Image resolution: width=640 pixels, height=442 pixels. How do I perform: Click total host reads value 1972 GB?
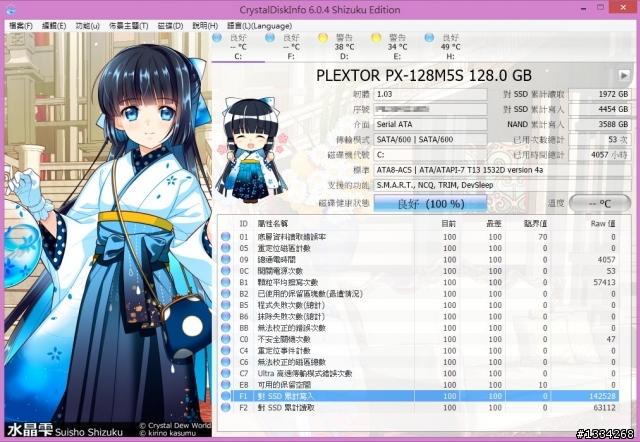[600, 94]
